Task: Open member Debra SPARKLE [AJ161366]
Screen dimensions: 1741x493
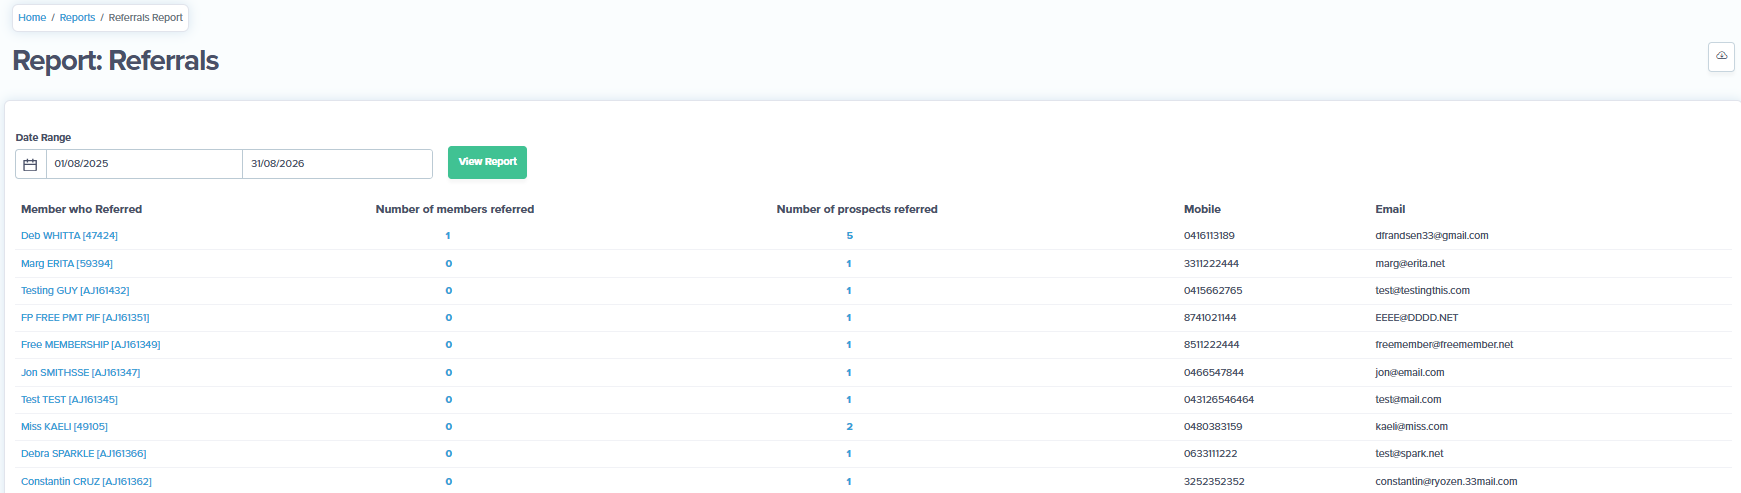Action: click(x=83, y=454)
